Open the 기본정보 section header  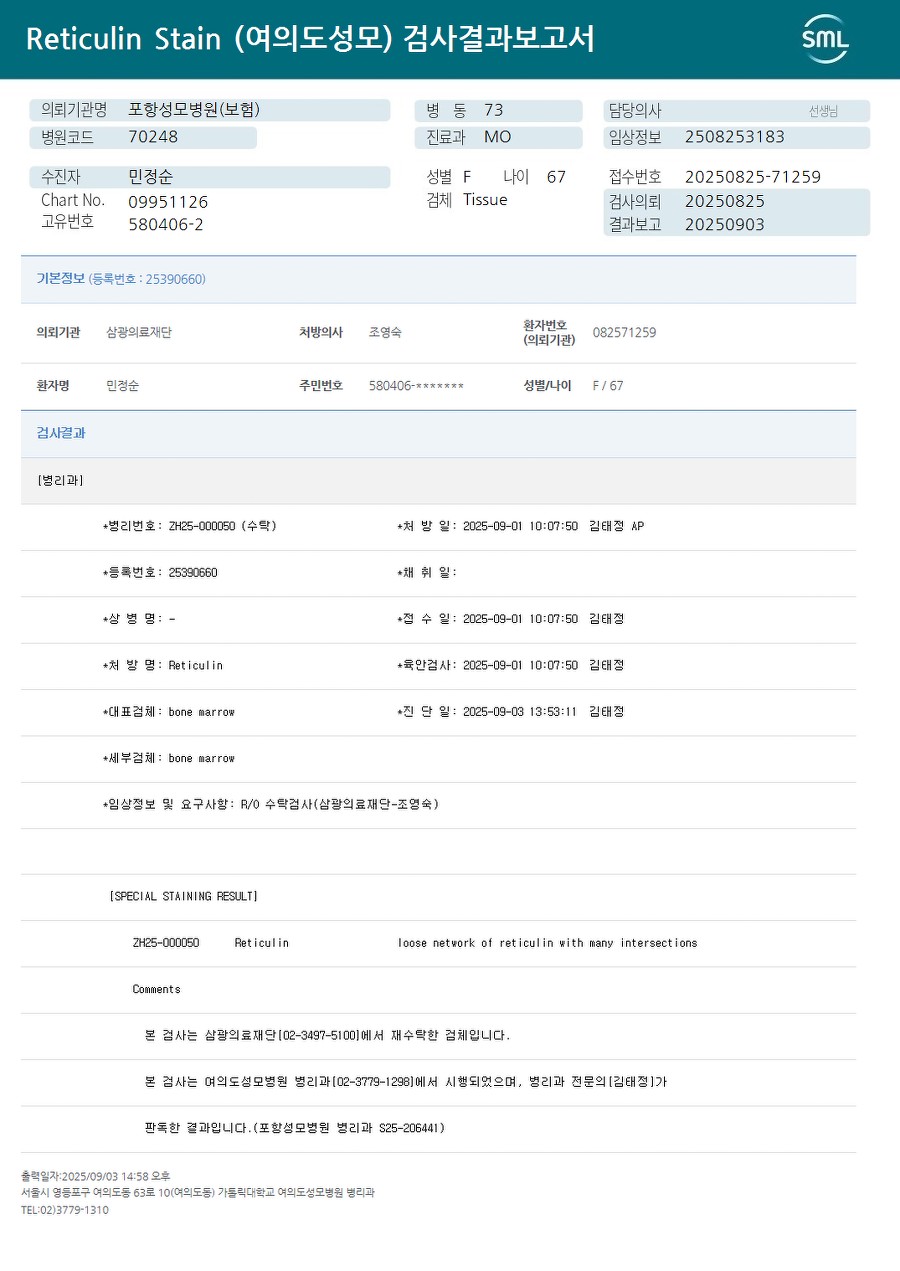tap(438, 279)
